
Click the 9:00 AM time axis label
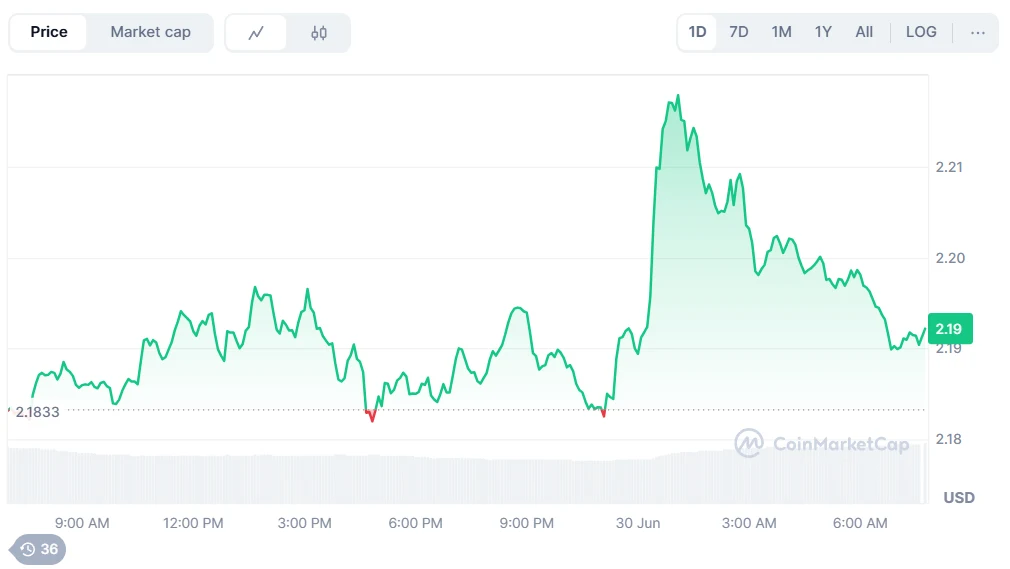(82, 523)
